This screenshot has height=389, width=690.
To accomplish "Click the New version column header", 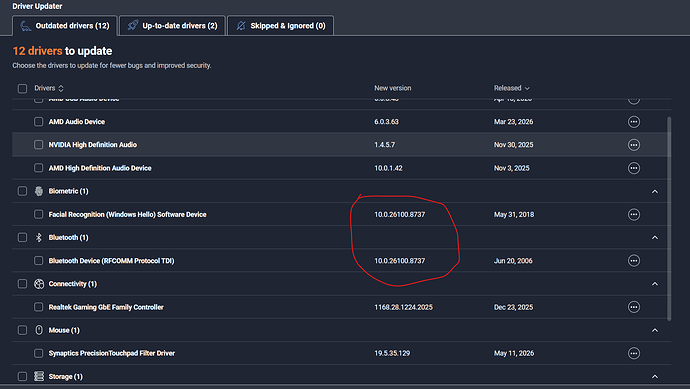I will (x=393, y=88).
